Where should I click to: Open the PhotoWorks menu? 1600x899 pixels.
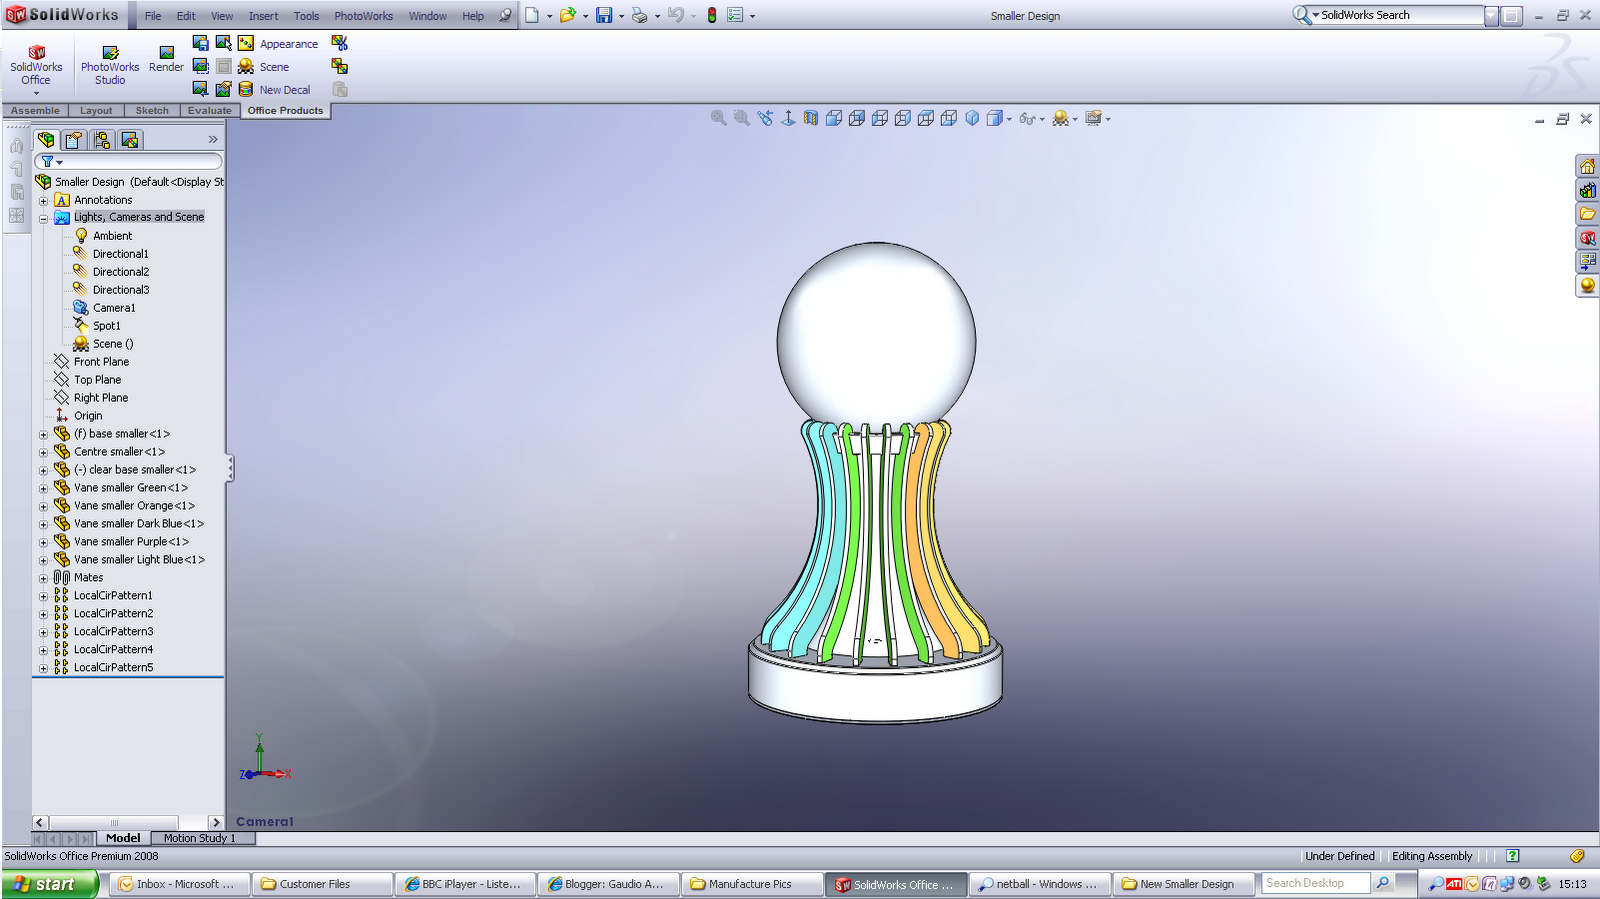coord(364,16)
